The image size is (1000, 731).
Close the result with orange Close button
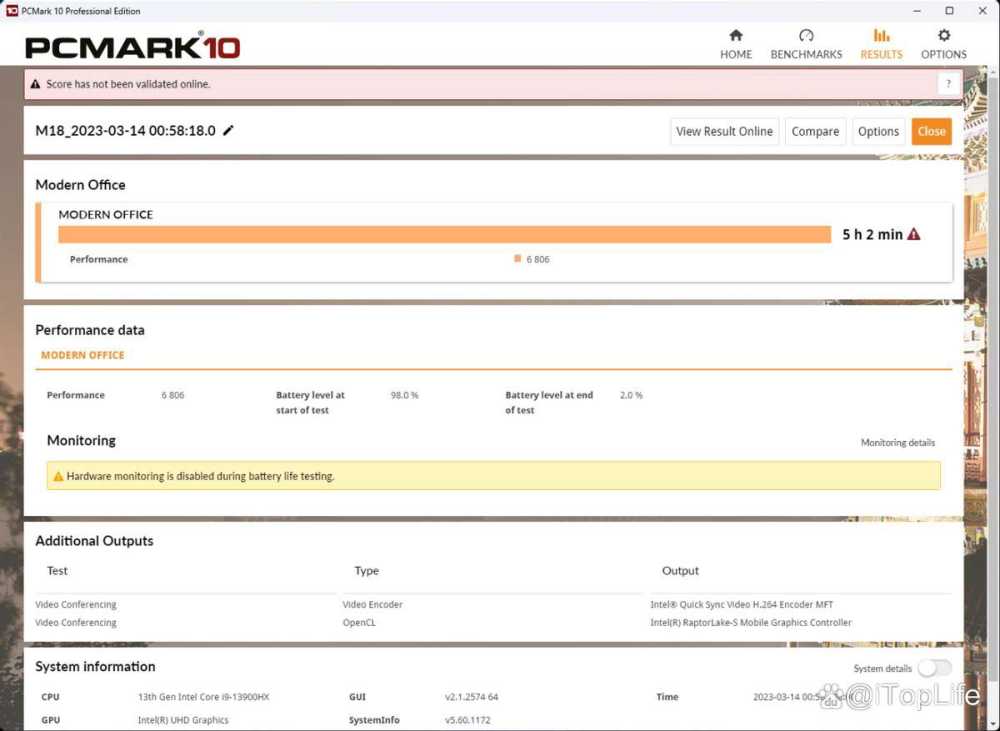click(931, 131)
